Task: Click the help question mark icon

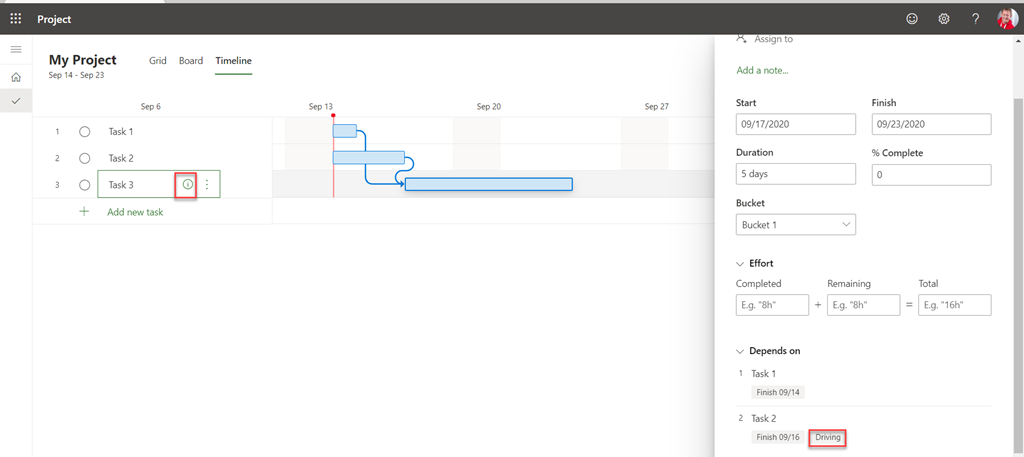Action: 976,19
